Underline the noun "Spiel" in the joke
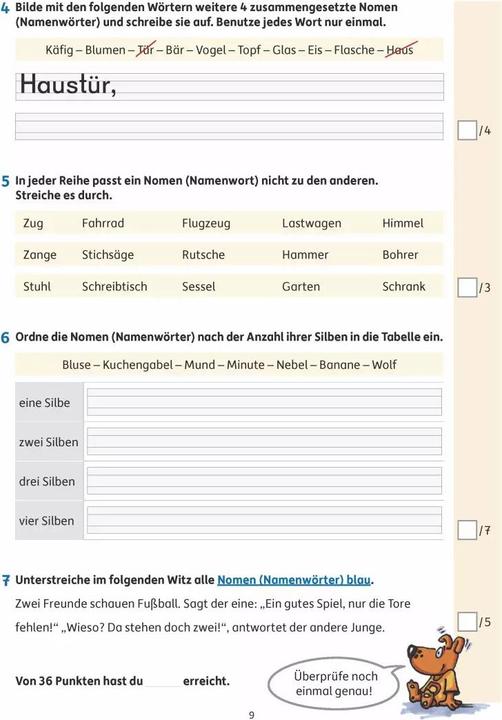 point(328,604)
